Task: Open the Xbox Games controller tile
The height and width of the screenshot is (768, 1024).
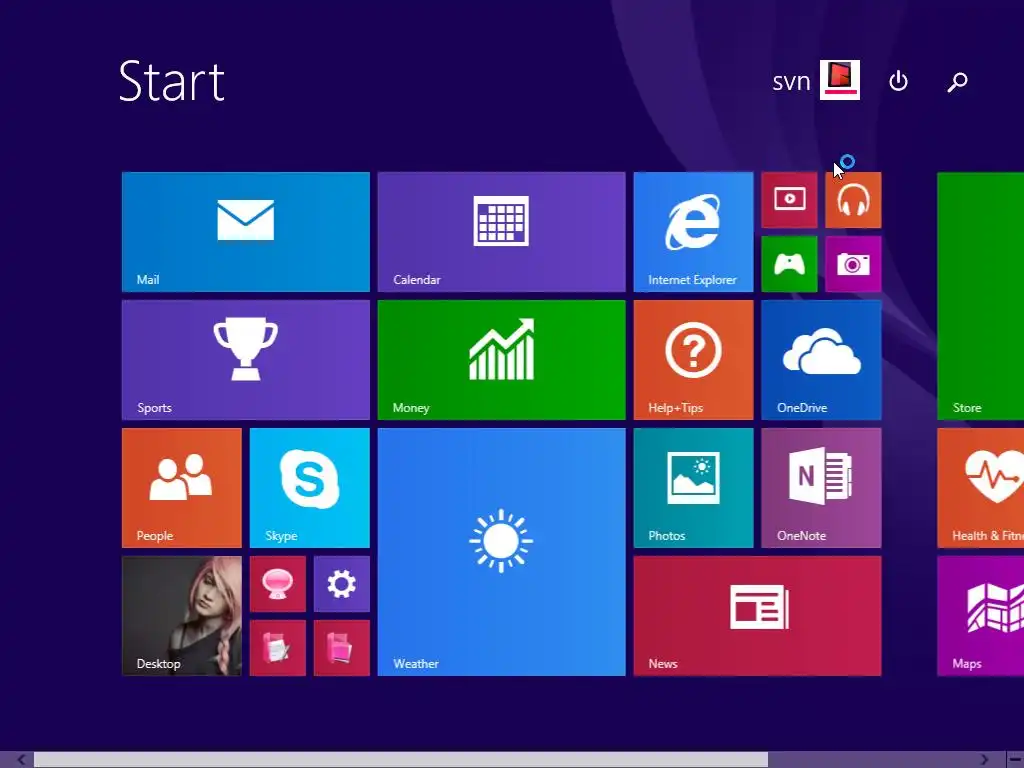Action: (x=789, y=264)
